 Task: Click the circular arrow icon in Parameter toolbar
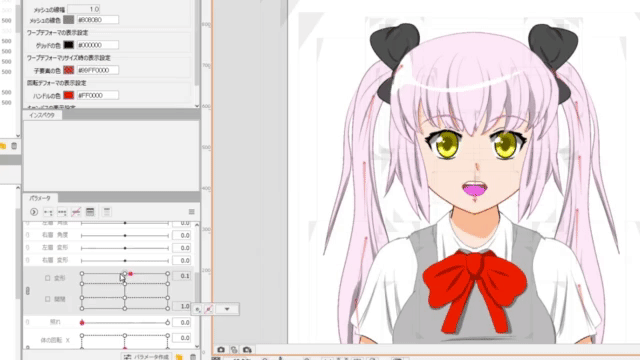(x=34, y=212)
